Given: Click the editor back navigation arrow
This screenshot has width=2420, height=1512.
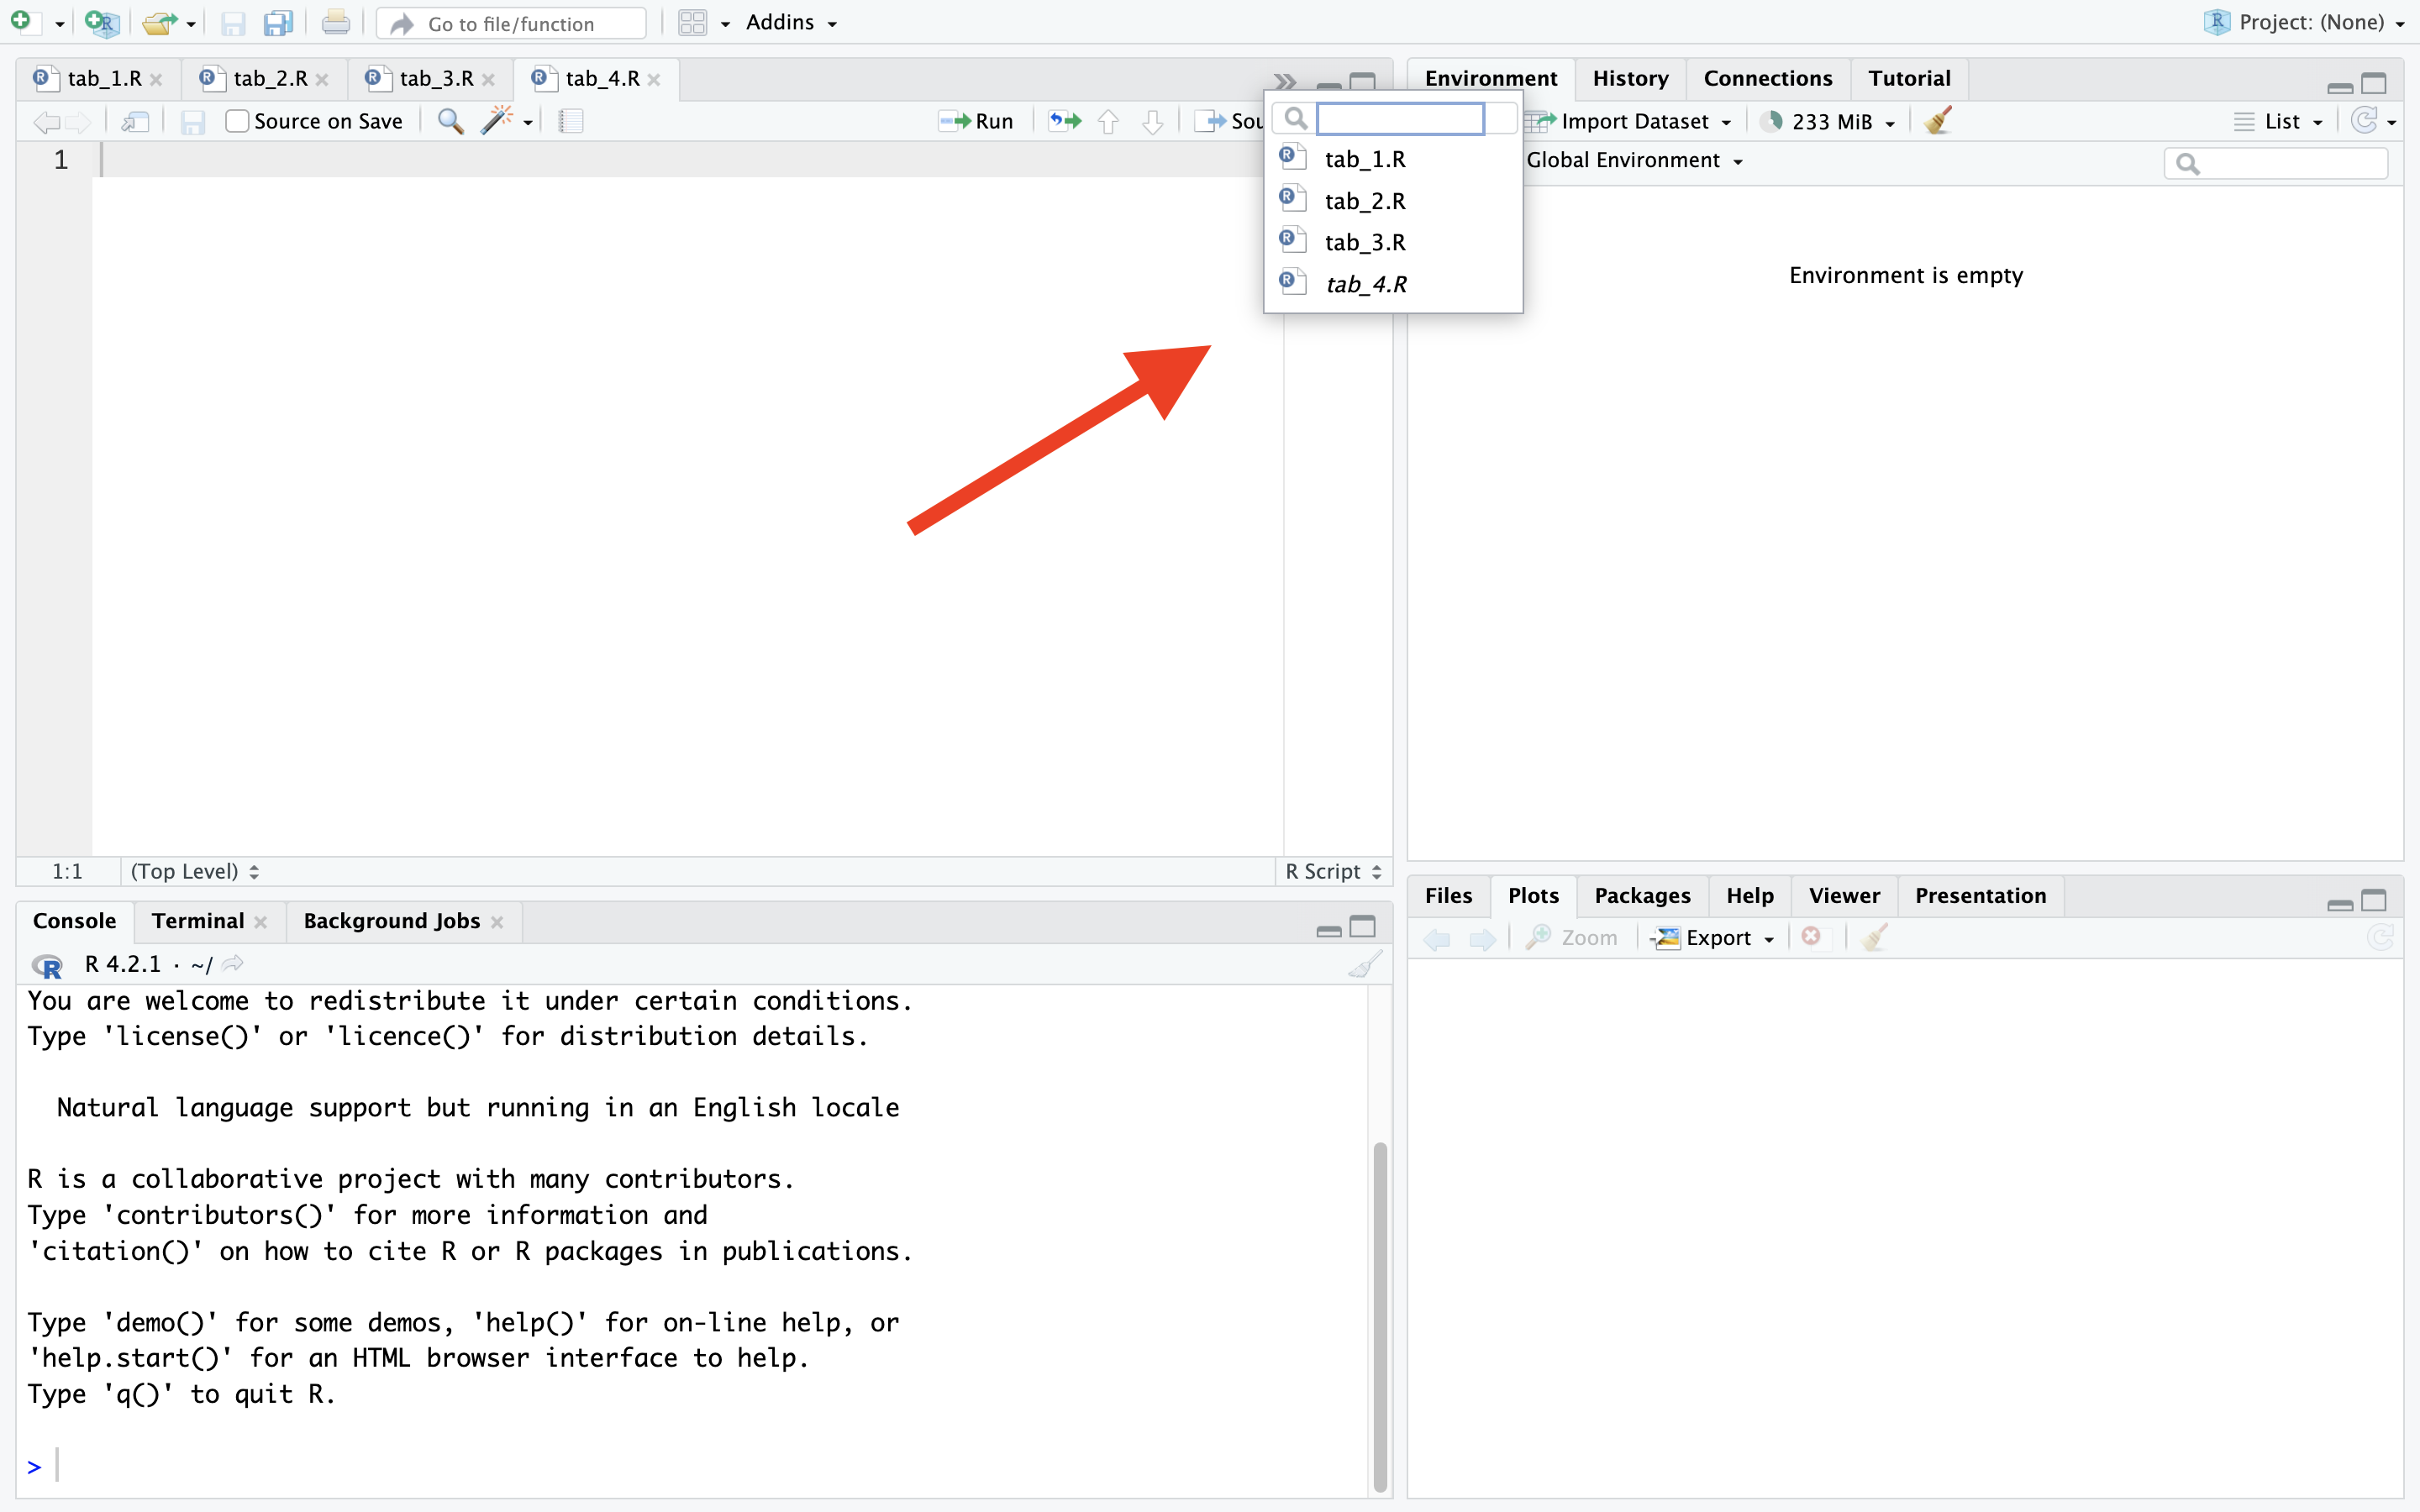Looking at the screenshot, I should [x=46, y=121].
